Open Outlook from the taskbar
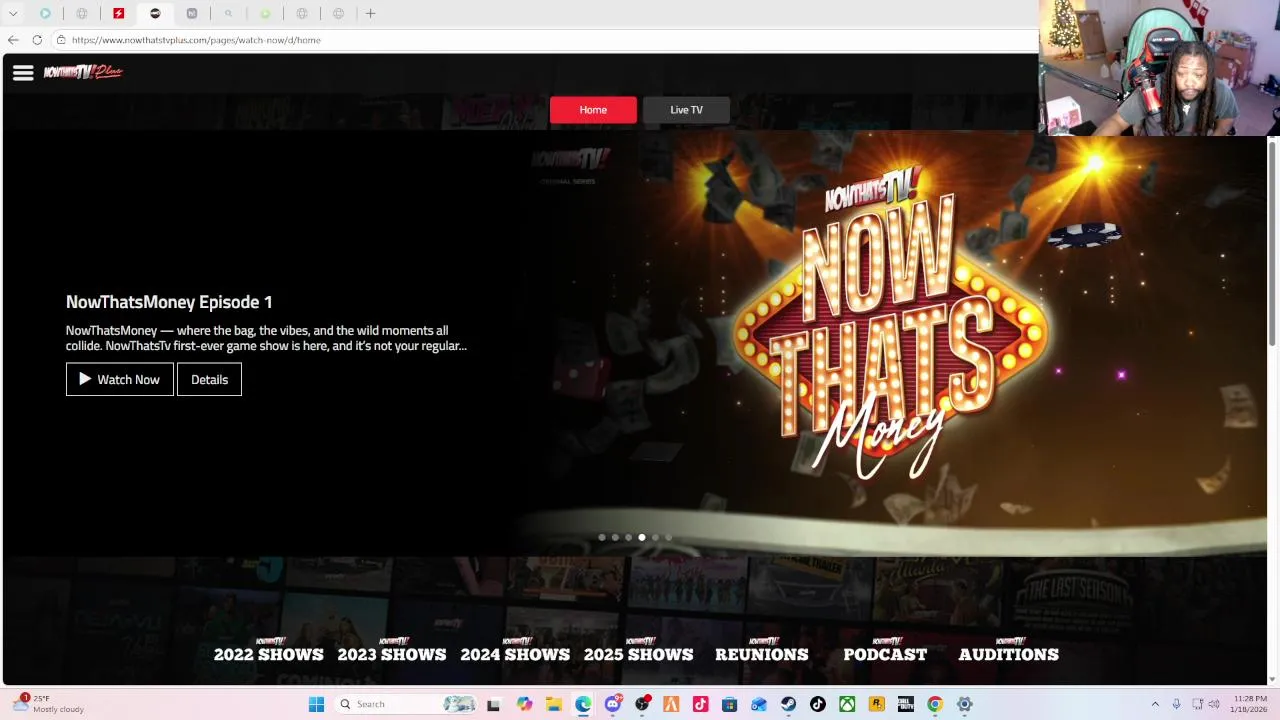 [759, 704]
